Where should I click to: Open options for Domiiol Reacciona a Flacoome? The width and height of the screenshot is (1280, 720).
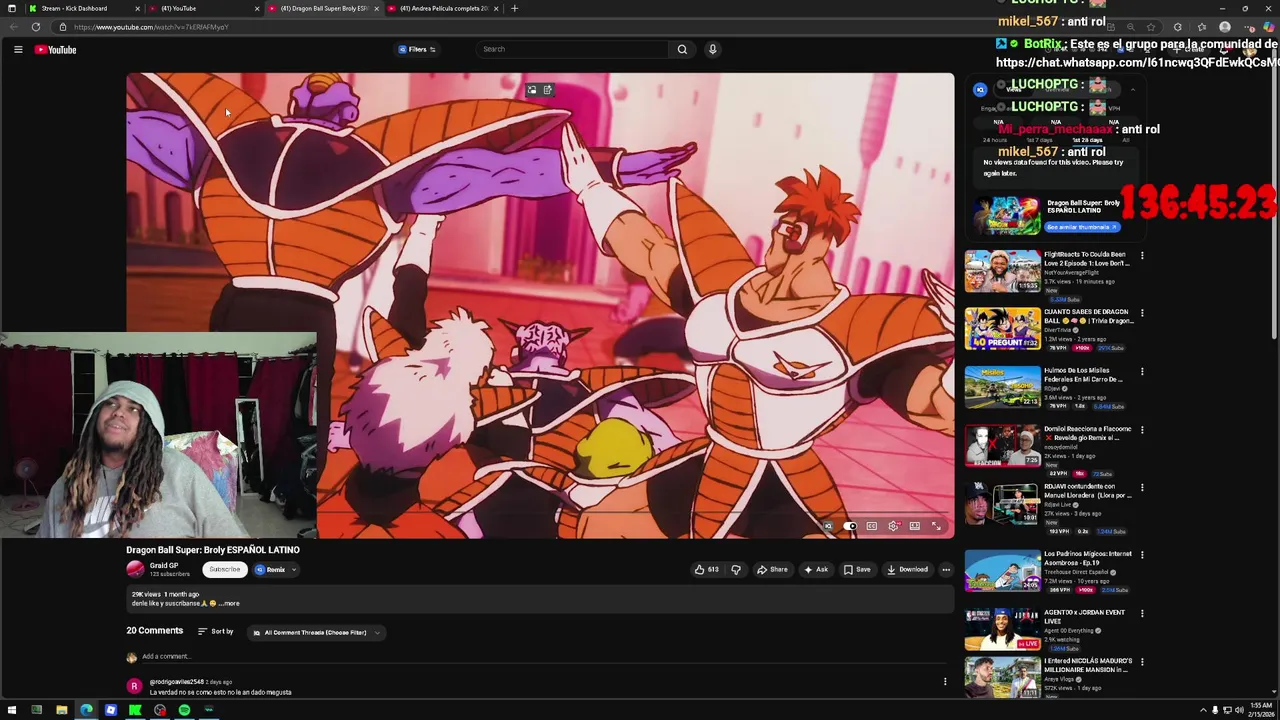[x=1142, y=429]
